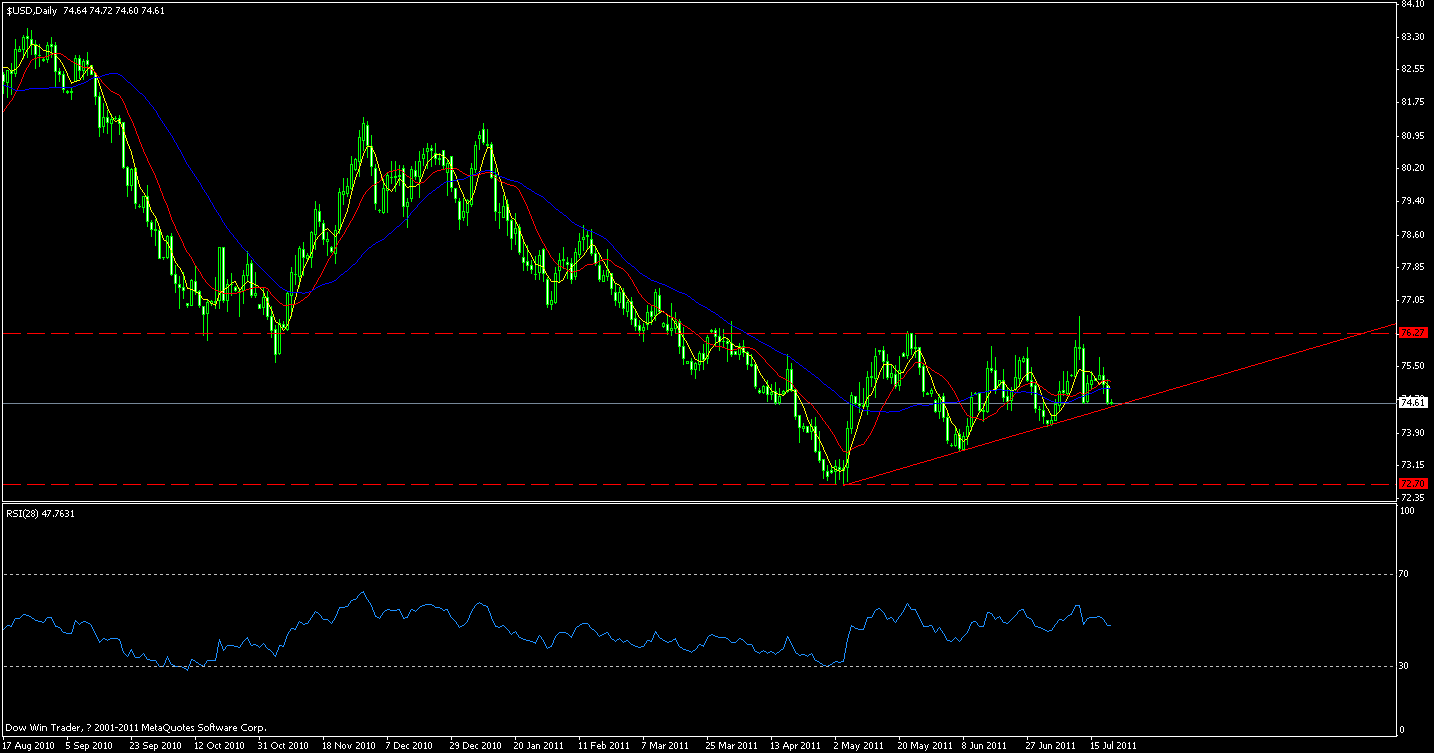Select the red 72.70 support price tag

(1413, 482)
